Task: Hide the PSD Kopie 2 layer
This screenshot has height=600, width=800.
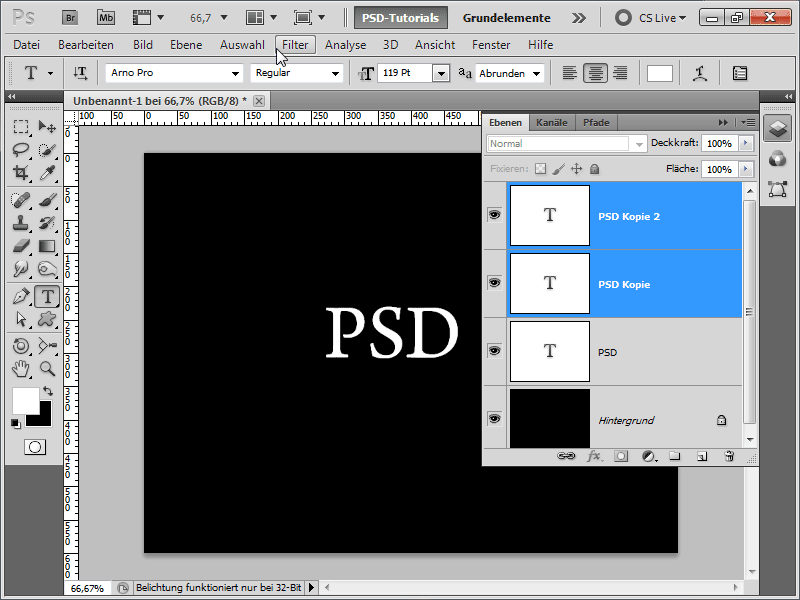Action: coord(494,215)
